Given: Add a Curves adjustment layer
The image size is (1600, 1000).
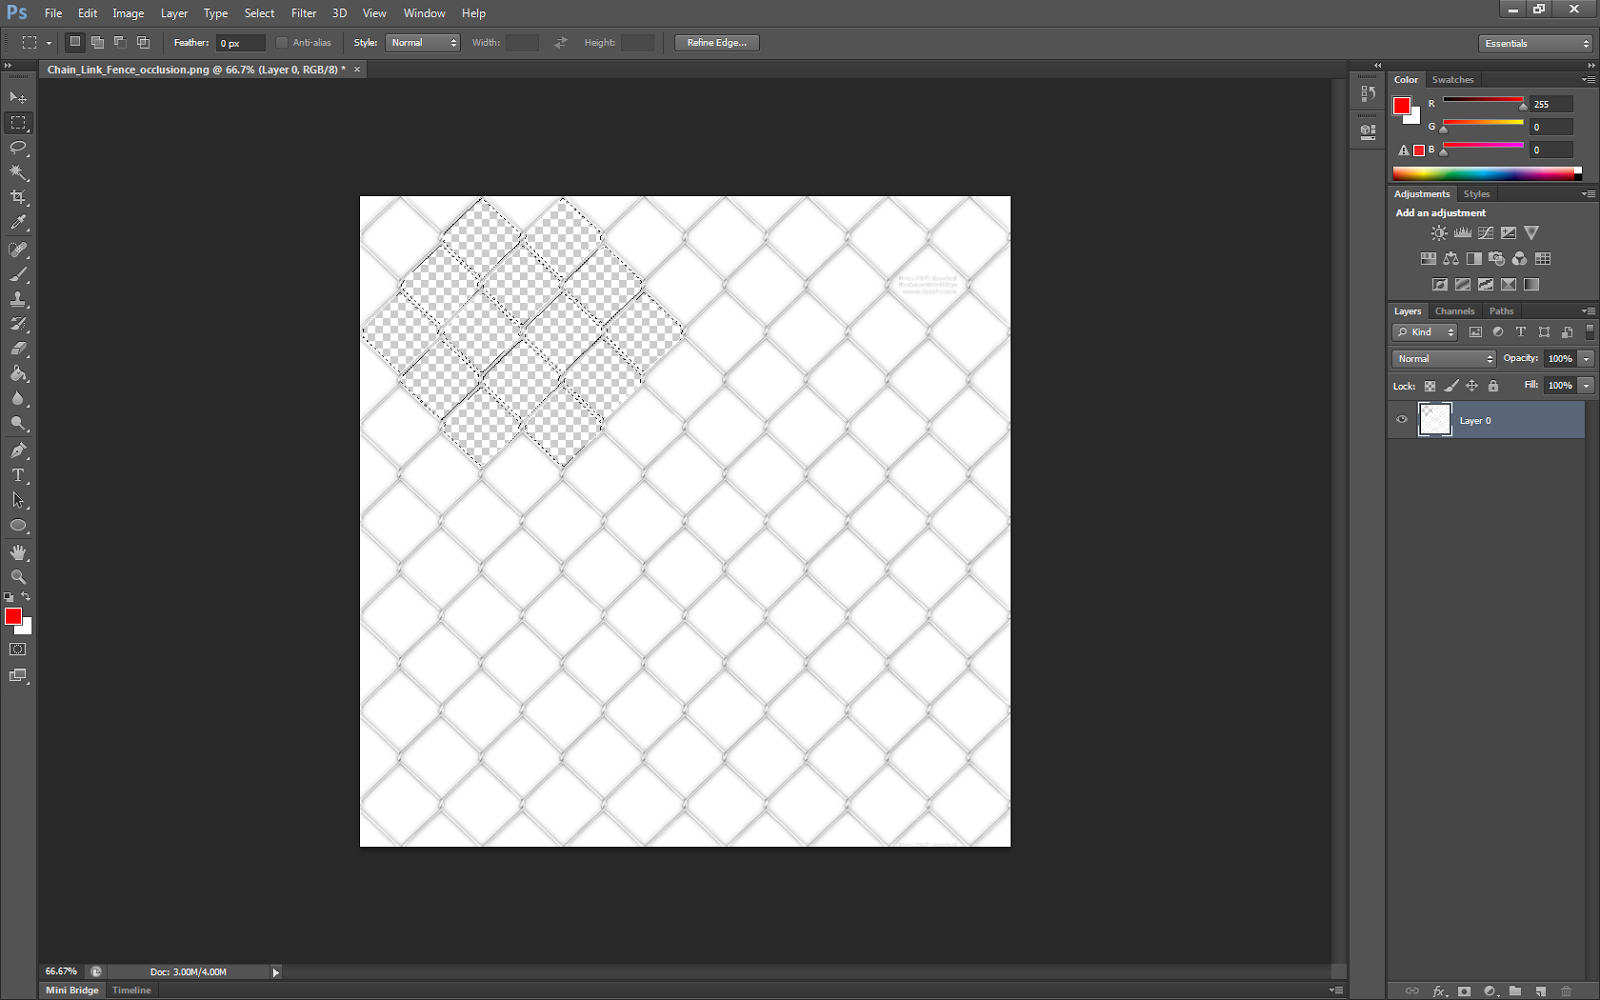Looking at the screenshot, I should pyautogui.click(x=1486, y=232).
